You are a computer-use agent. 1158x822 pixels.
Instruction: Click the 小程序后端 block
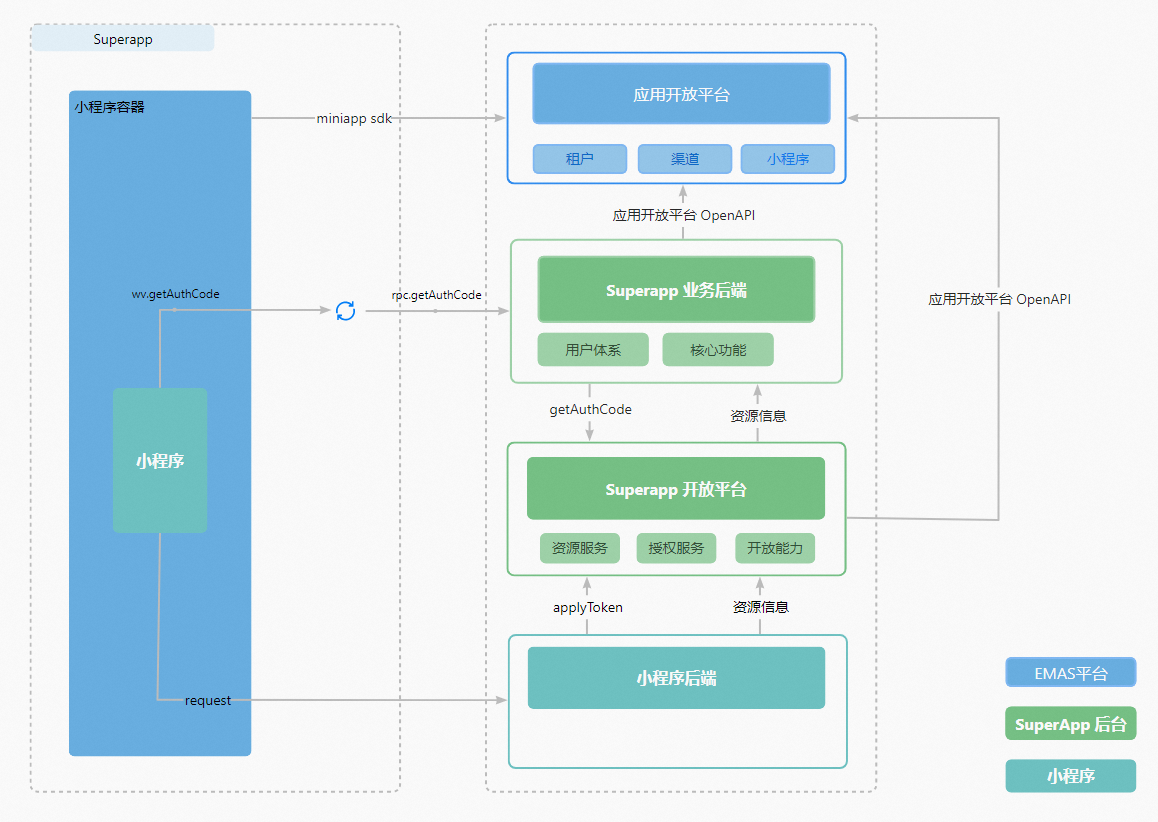point(676,678)
